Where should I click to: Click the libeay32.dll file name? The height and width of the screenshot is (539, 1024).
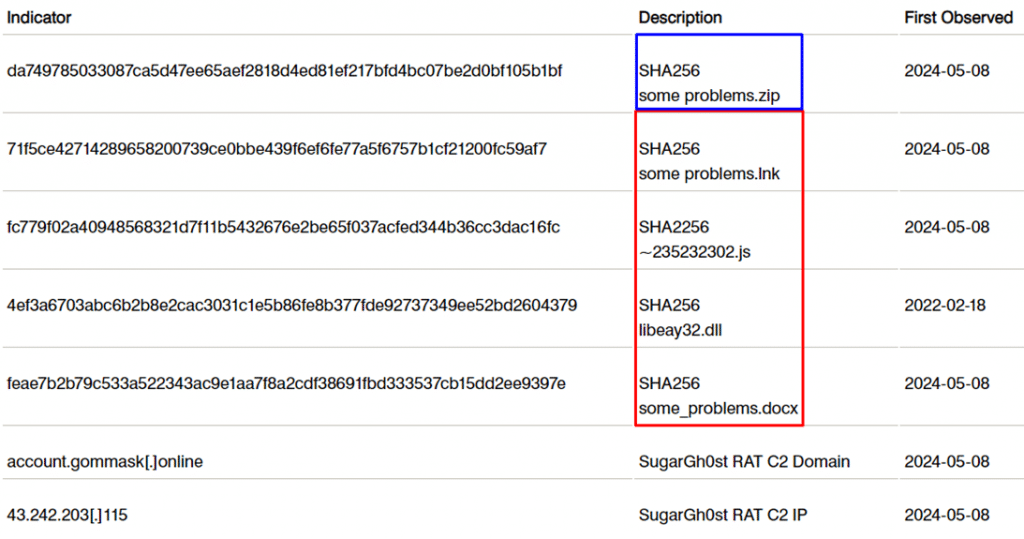[x=680, y=331]
